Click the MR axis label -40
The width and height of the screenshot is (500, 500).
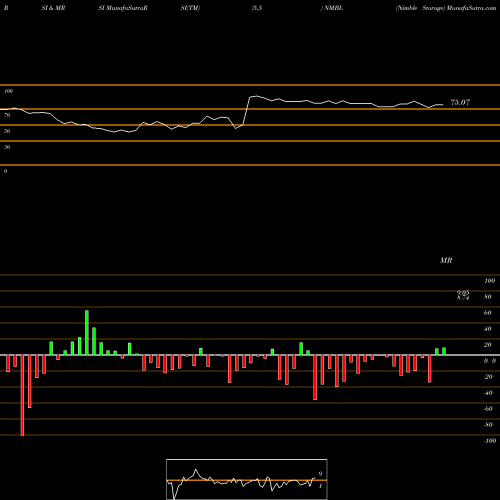pyautogui.click(x=488, y=393)
